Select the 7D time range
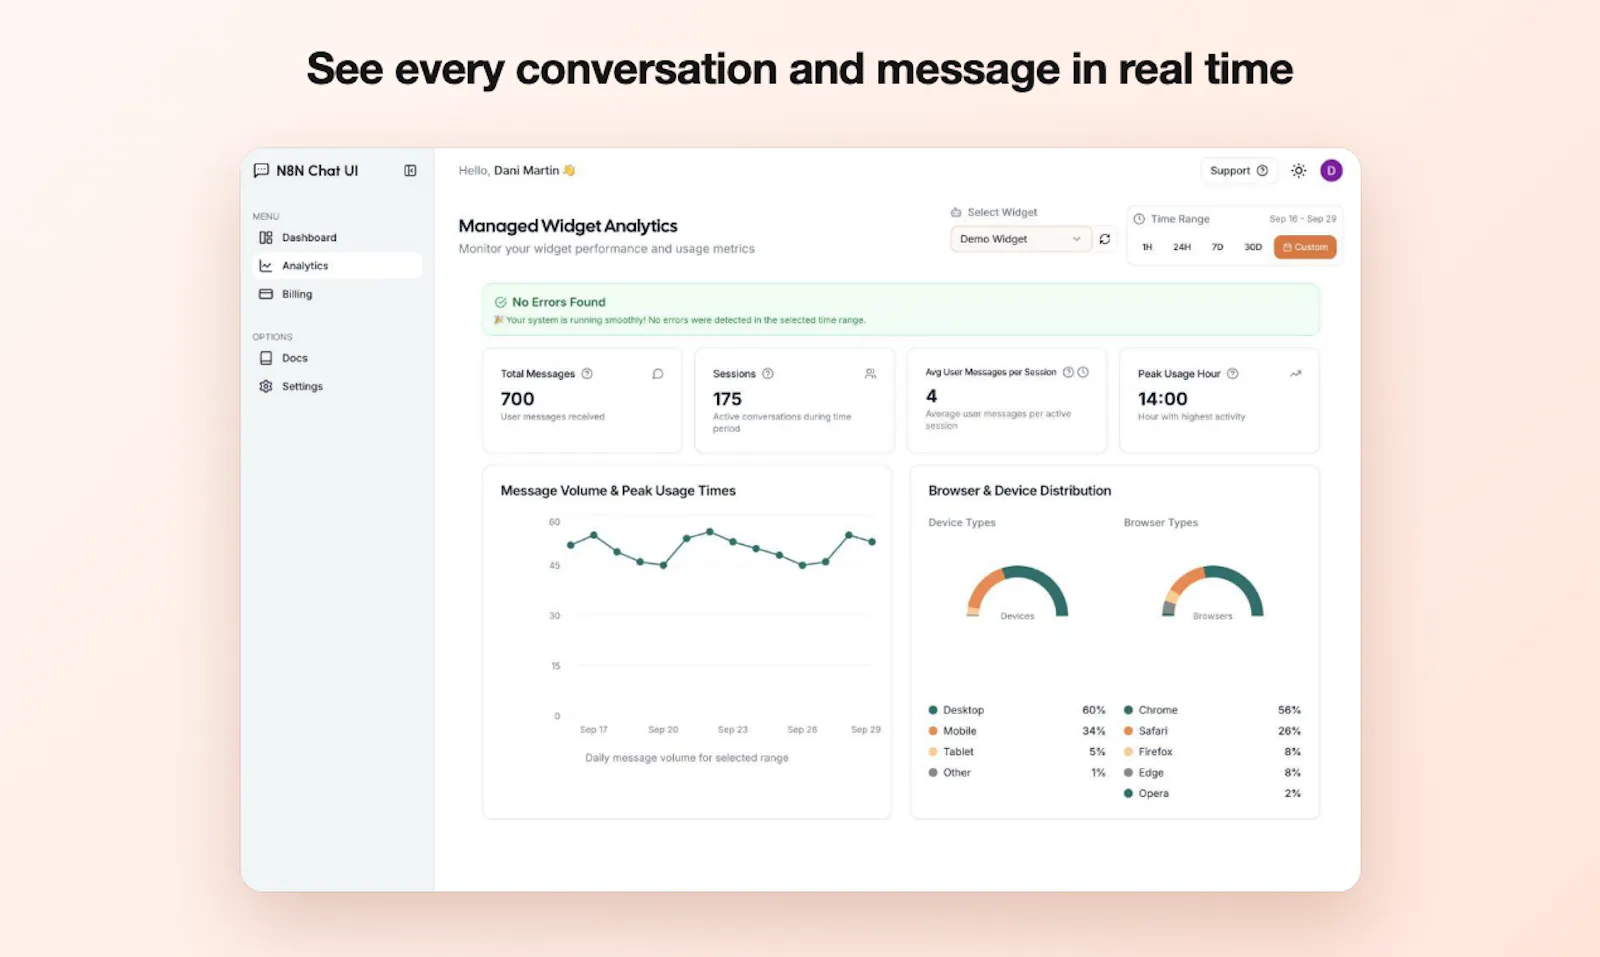This screenshot has width=1600, height=957. [x=1217, y=247]
